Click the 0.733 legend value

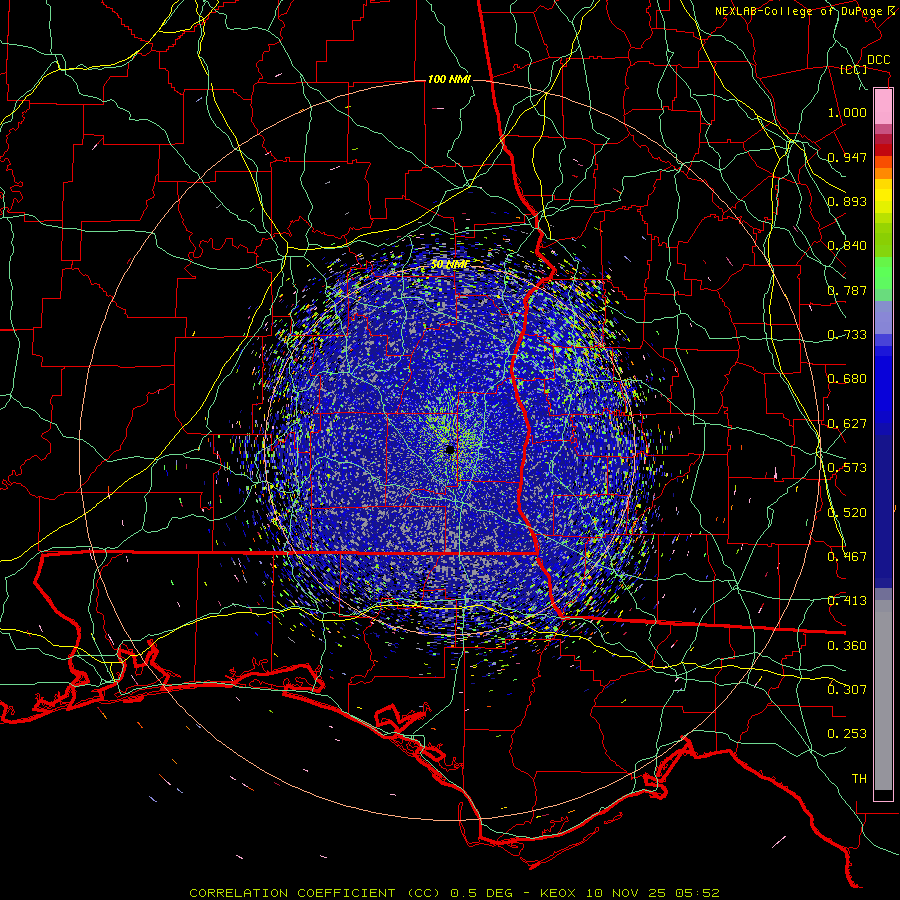pyautogui.click(x=847, y=335)
